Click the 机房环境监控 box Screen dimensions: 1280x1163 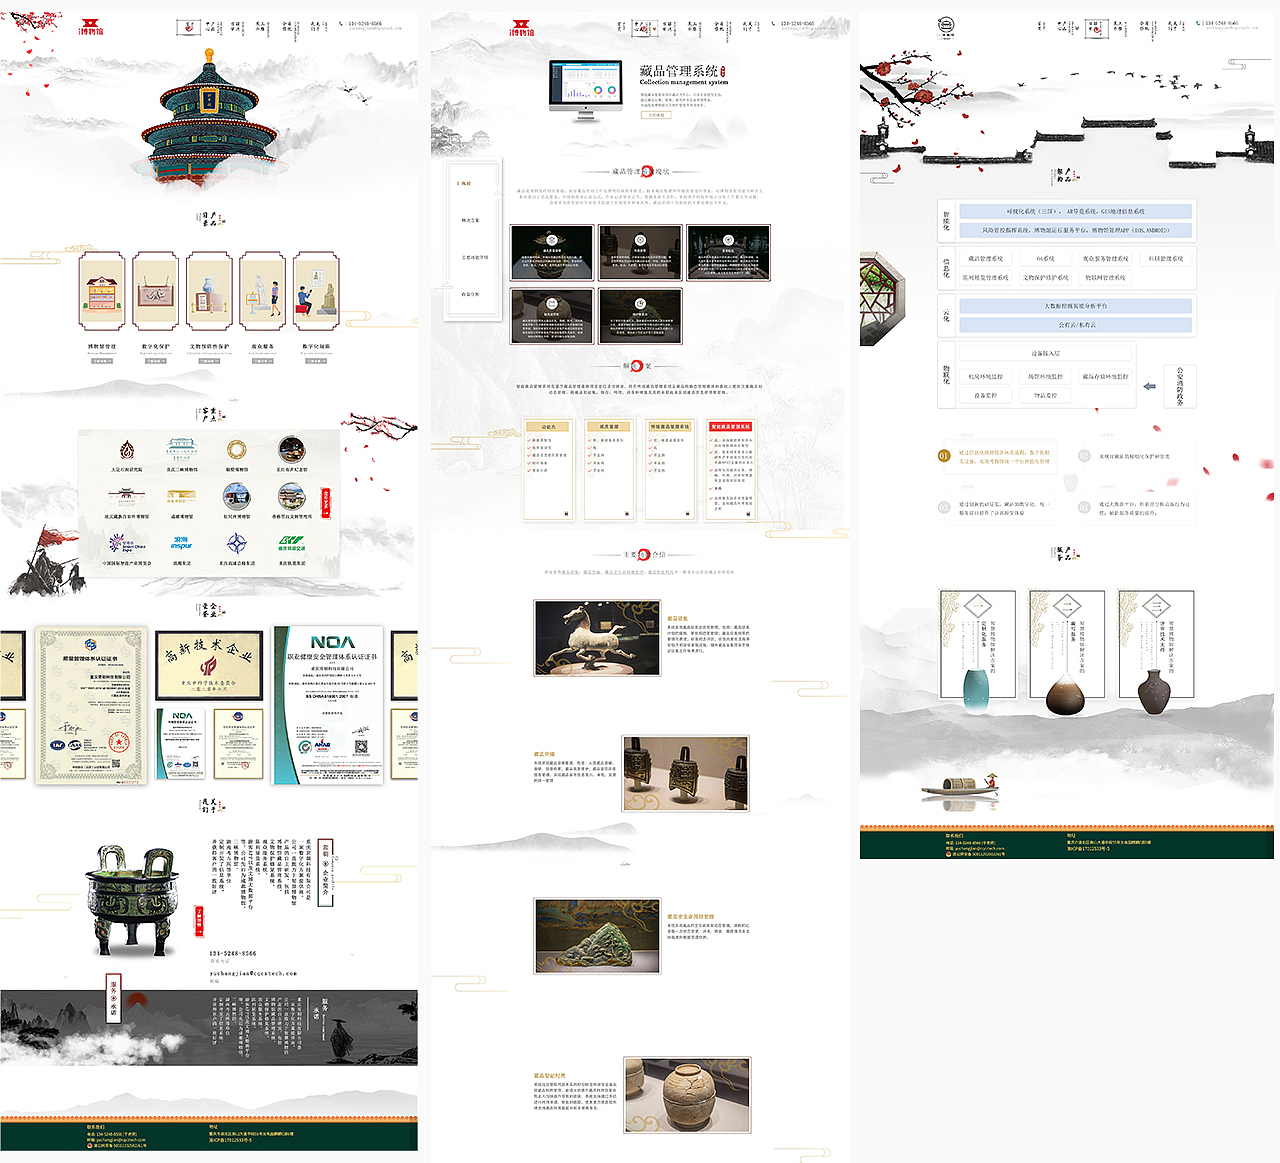(986, 377)
